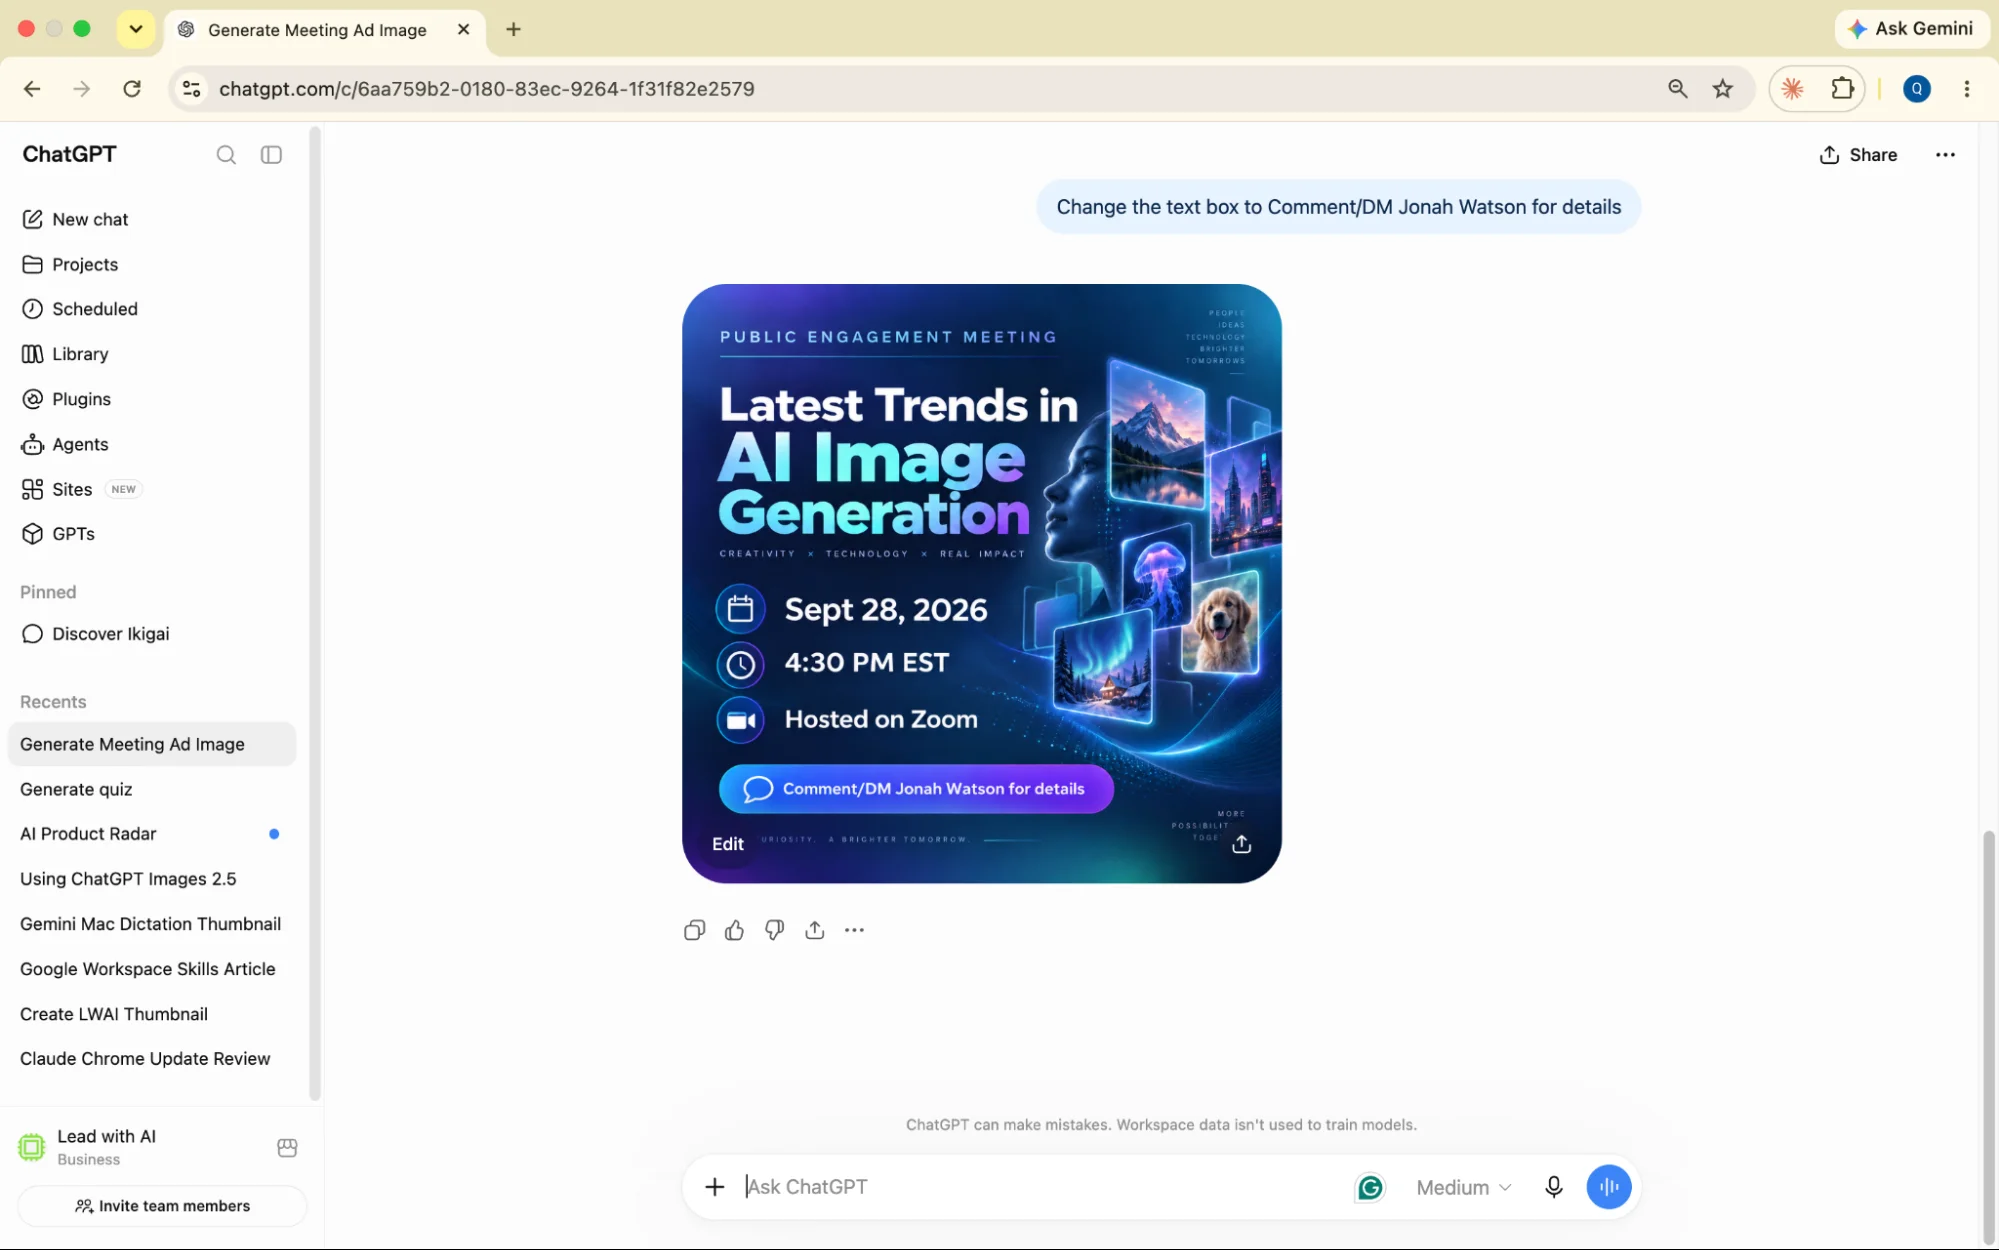Start dictation with the microphone icon
Screen dimensions: 1999x1250
point(1553,1187)
